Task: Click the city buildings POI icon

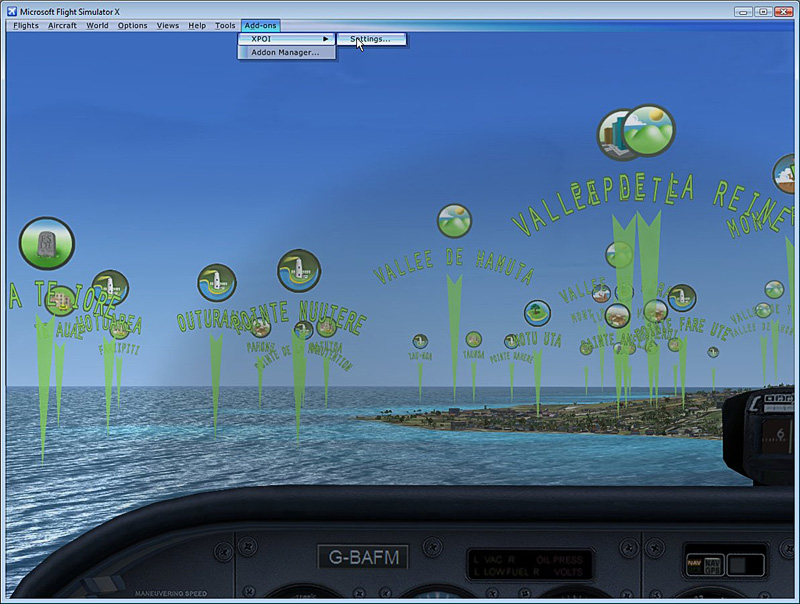Action: 619,135
